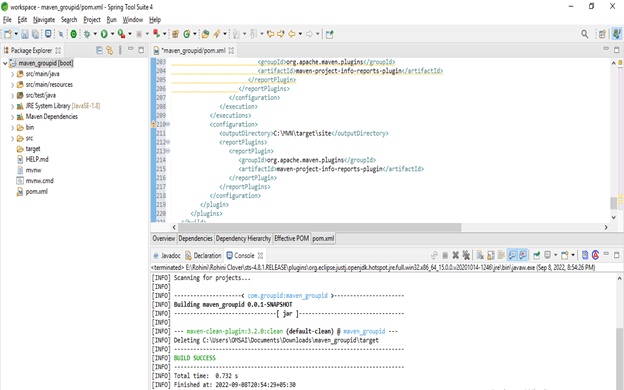624x390 pixels.
Task: Maximize the editor area
Action: (616, 50)
